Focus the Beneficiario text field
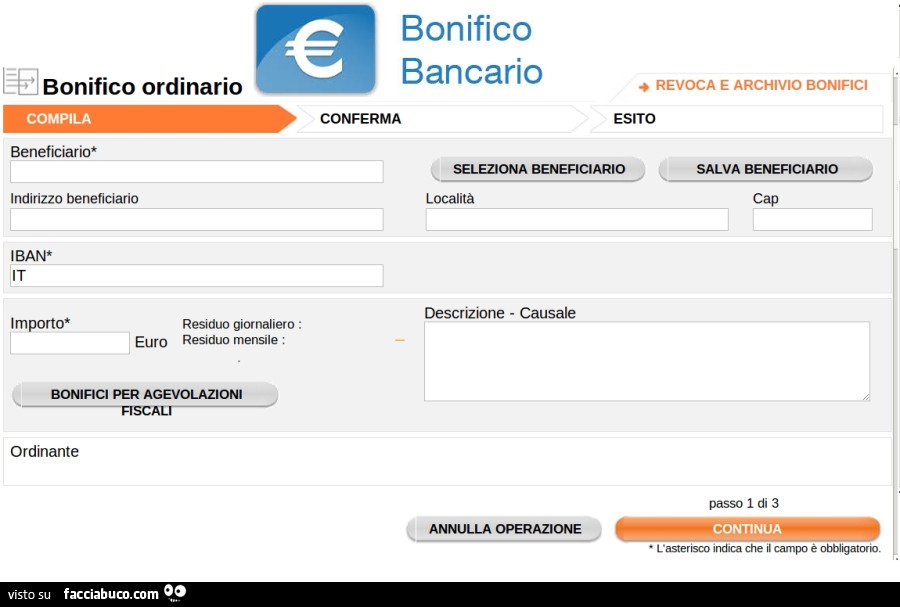Image resolution: width=900 pixels, height=607 pixels. pyautogui.click(x=196, y=172)
